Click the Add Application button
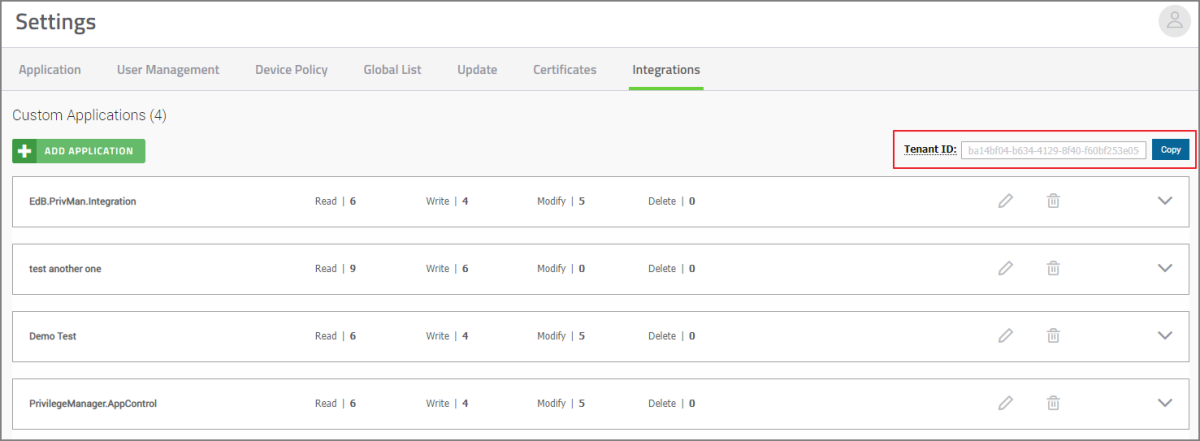The width and height of the screenshot is (1200, 441). click(79, 151)
